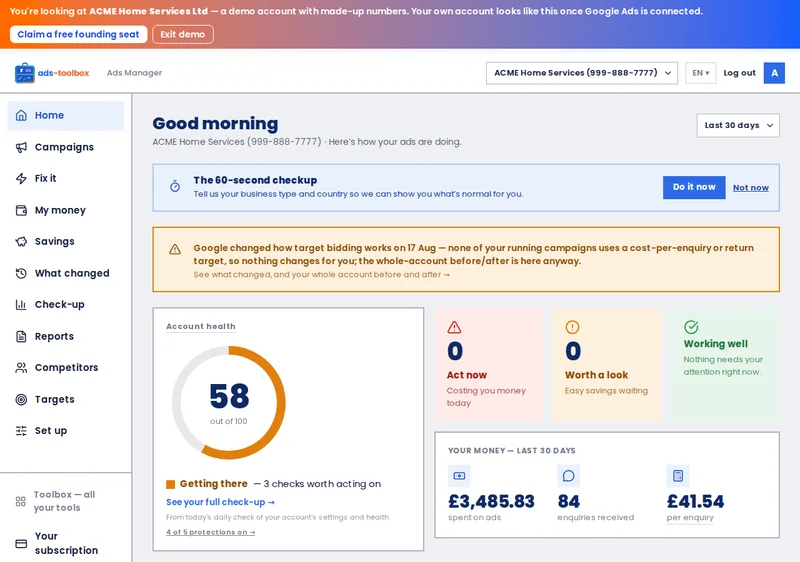Image resolution: width=800 pixels, height=562 pixels.
Task: Click the My money wallet icon
Action: coord(21,210)
